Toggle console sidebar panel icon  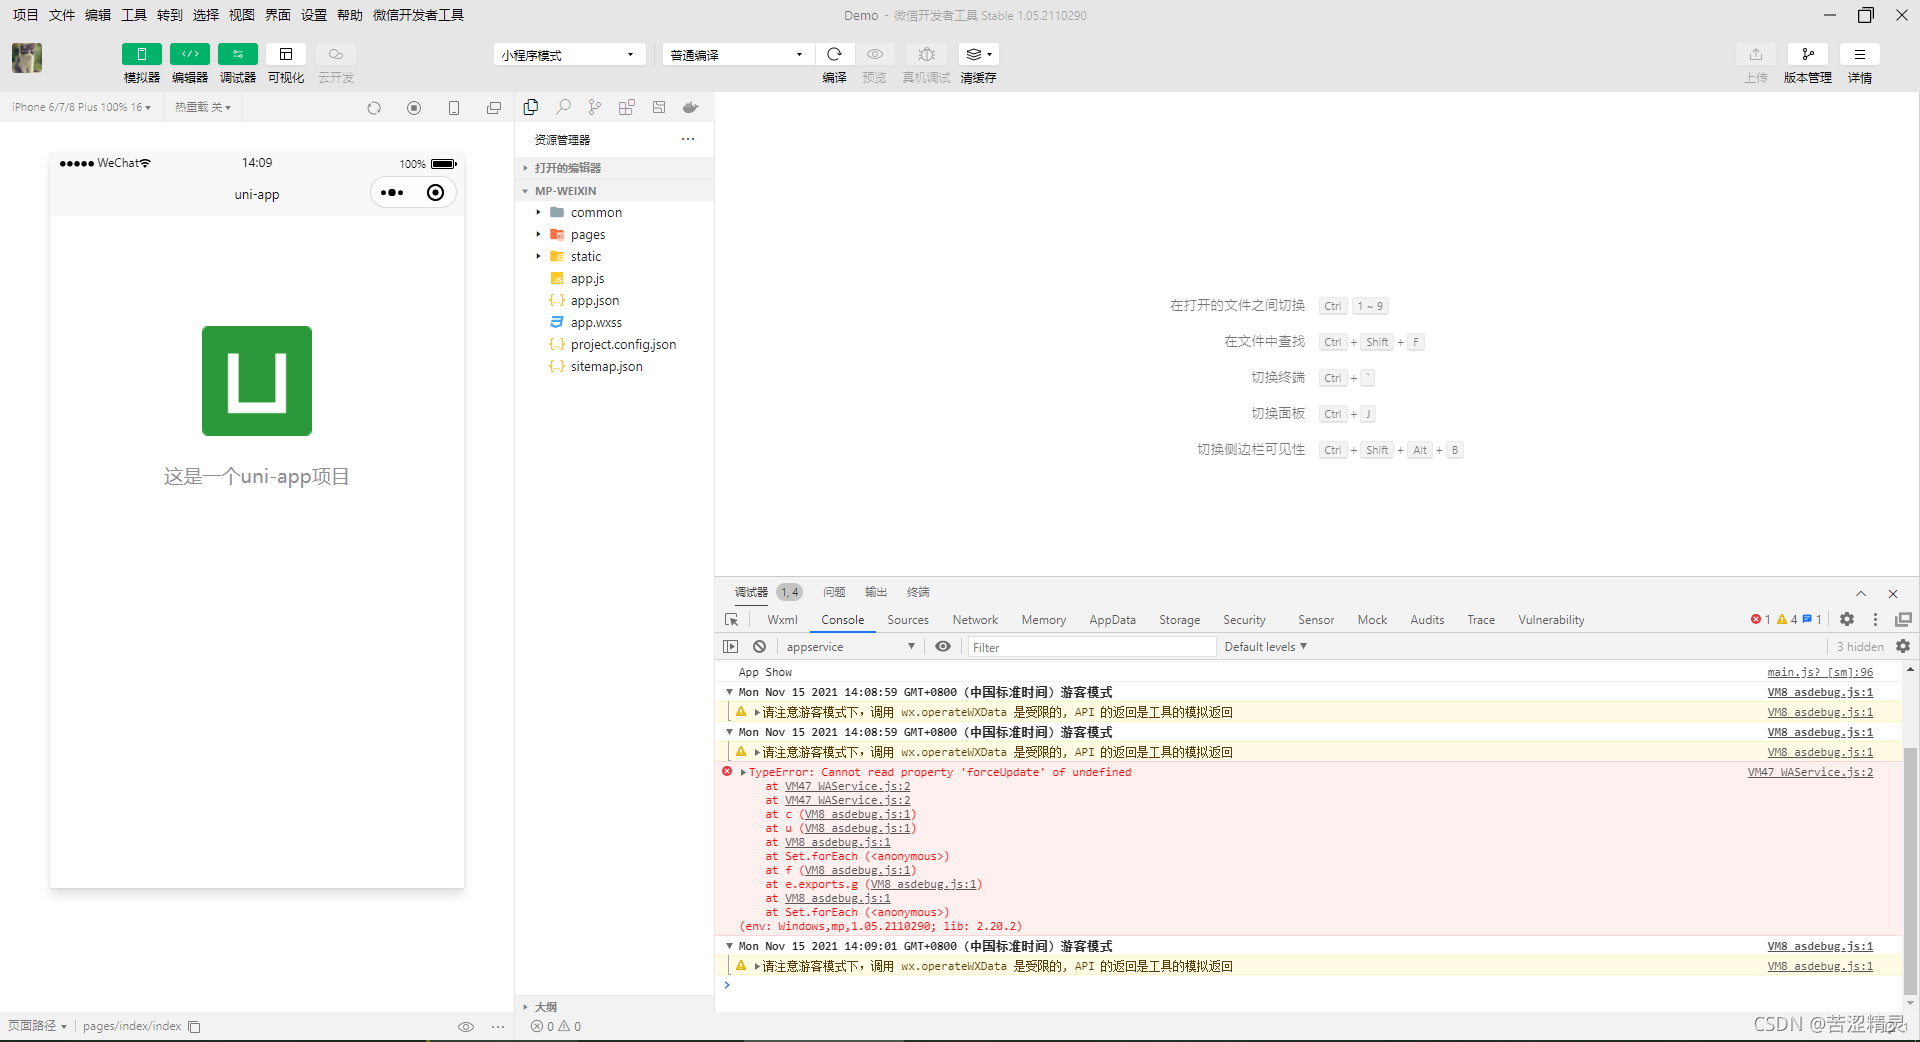pyautogui.click(x=731, y=647)
